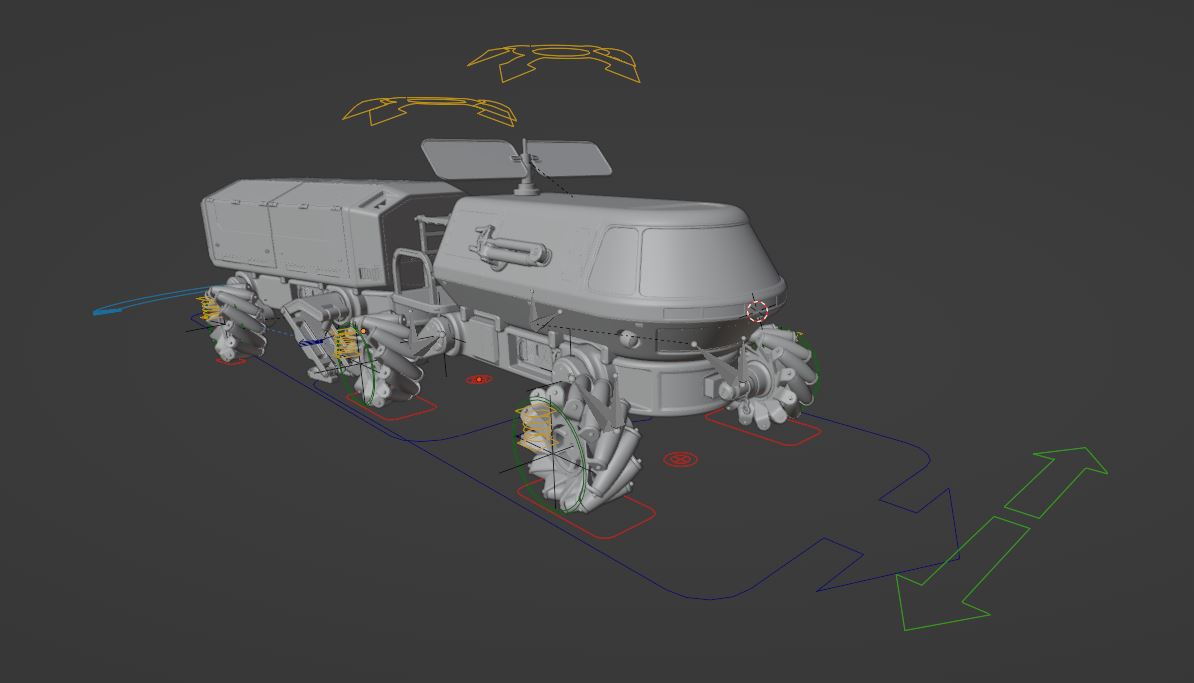Viewport: 1194px width, 683px height.
Task: Select the lower yellow rig control widget
Action: (x=430, y=111)
